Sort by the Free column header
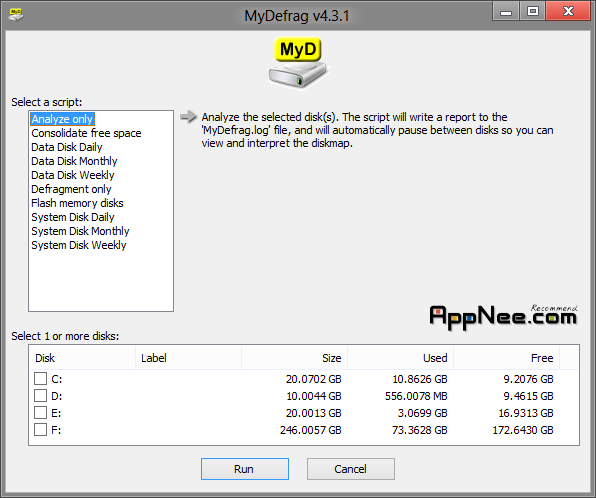 coord(506,358)
